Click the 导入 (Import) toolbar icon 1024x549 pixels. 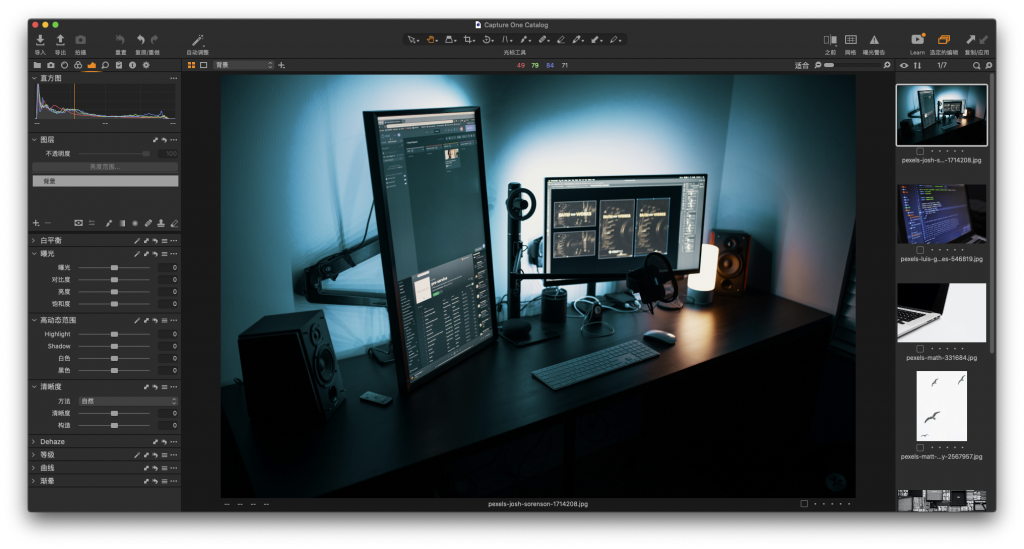(x=40, y=40)
